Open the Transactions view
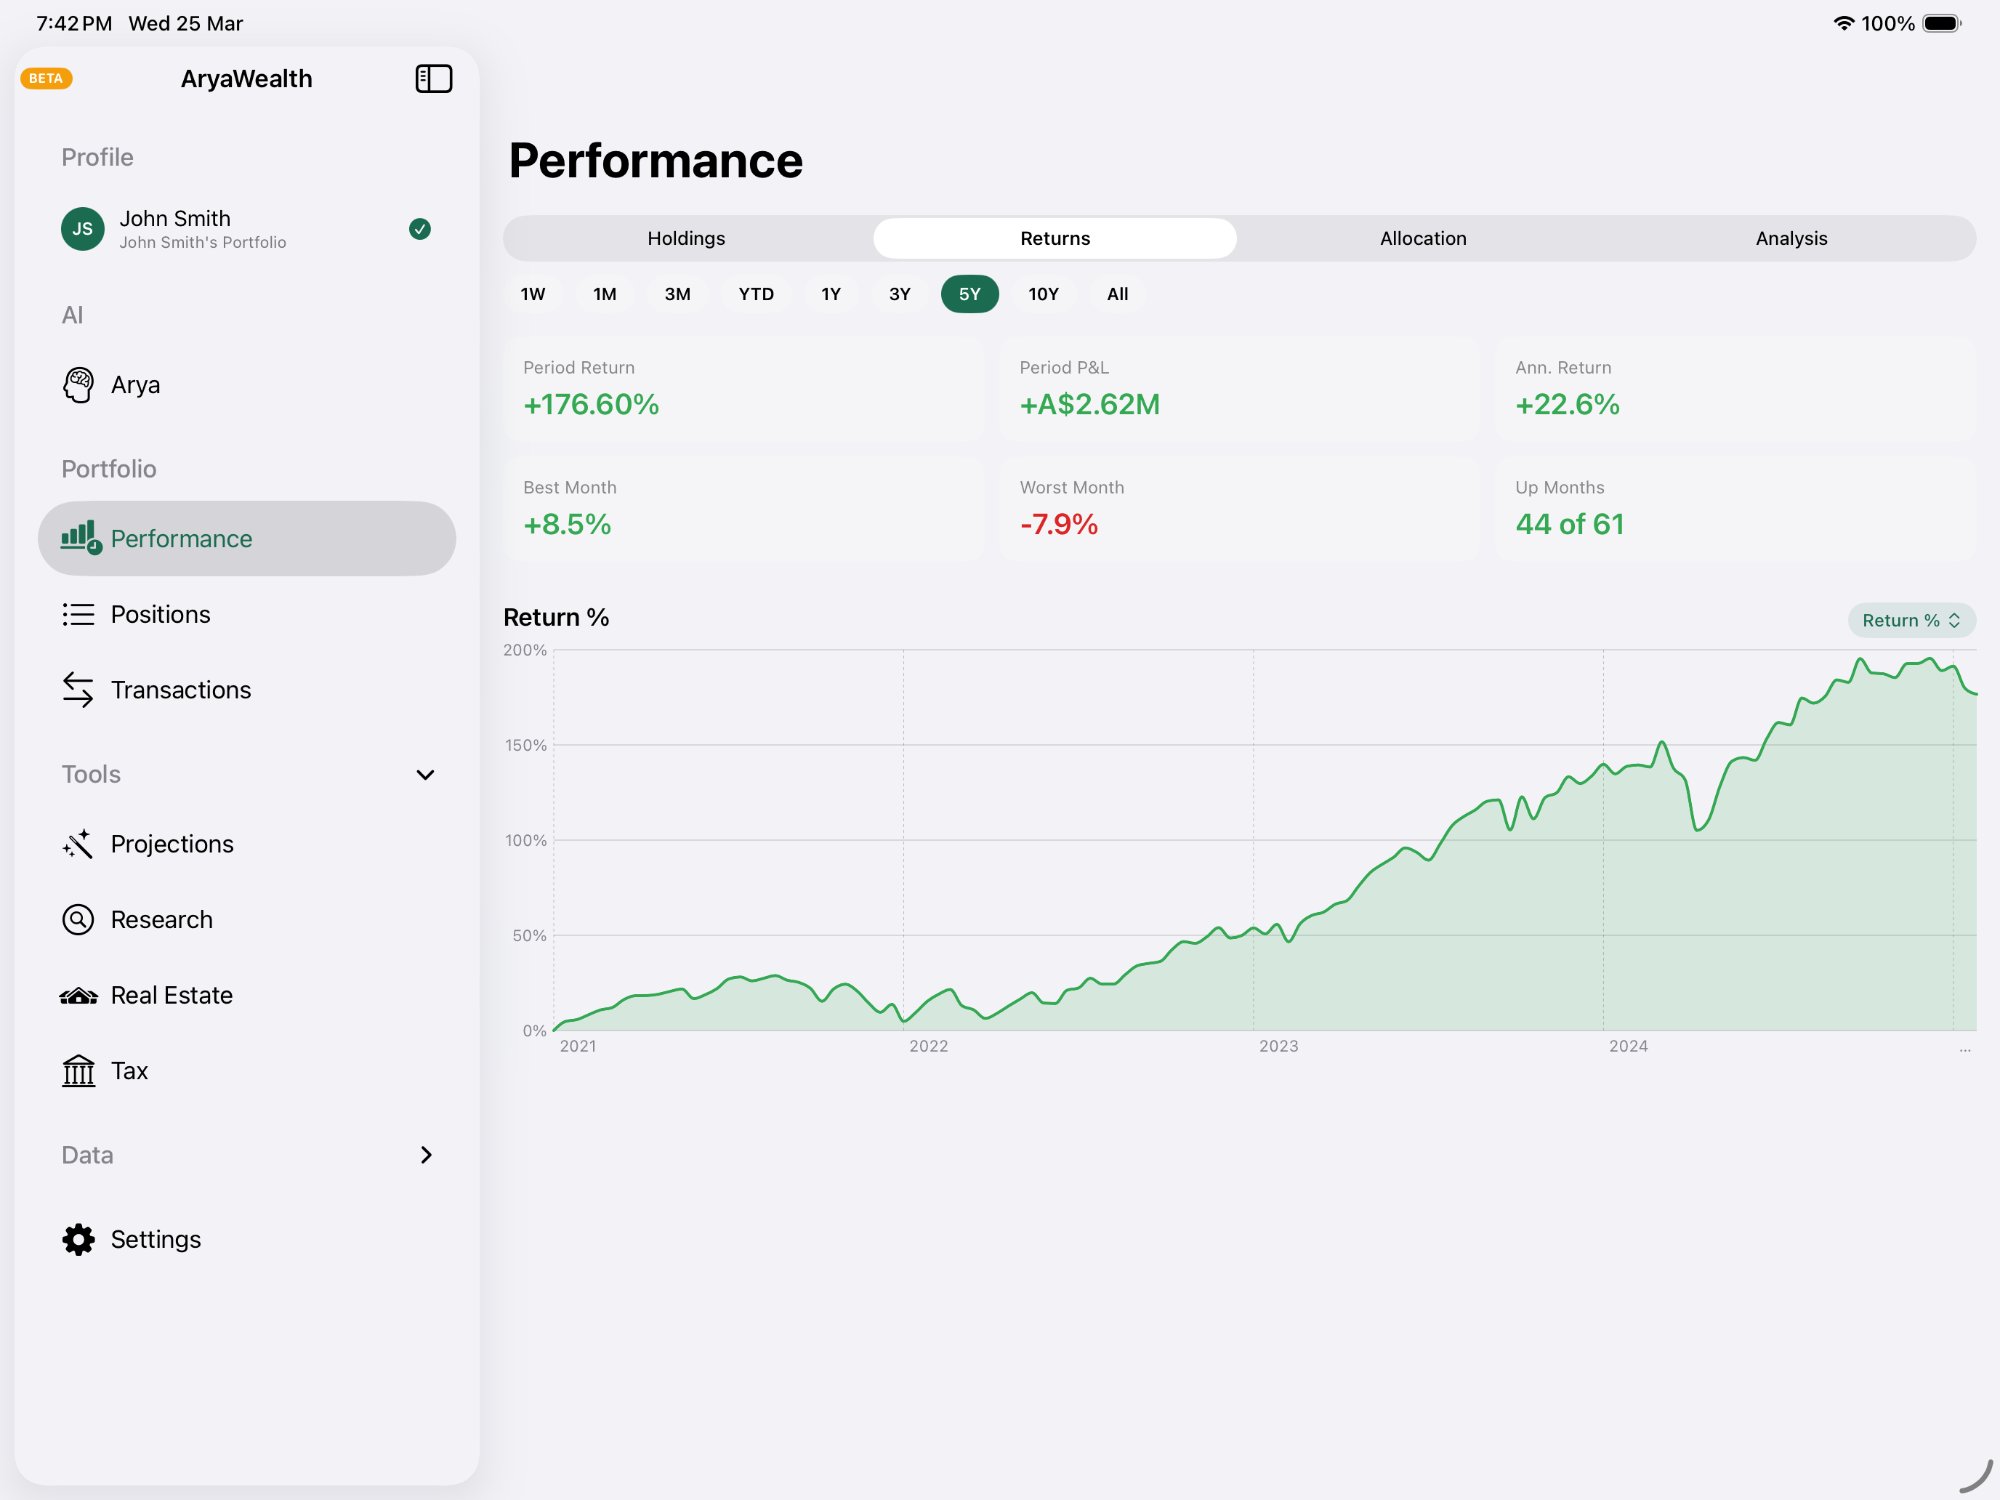Screen dimensions: 2000x1500 (x=180, y=689)
